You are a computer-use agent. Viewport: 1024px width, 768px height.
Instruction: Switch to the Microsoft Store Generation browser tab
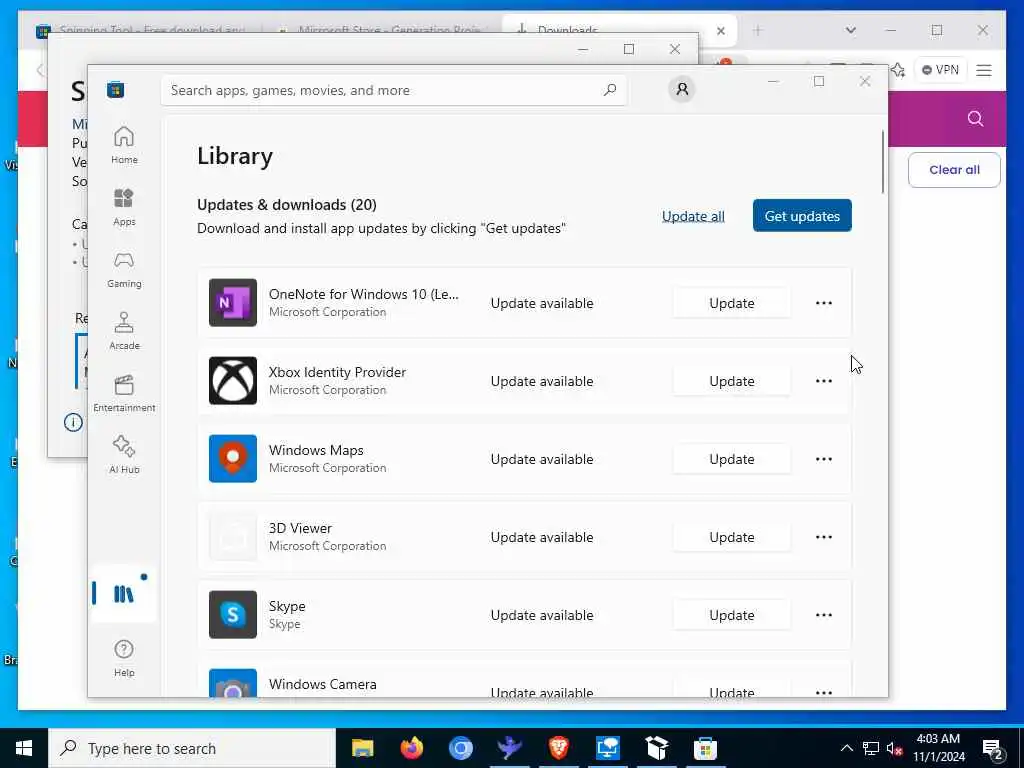coord(382,30)
